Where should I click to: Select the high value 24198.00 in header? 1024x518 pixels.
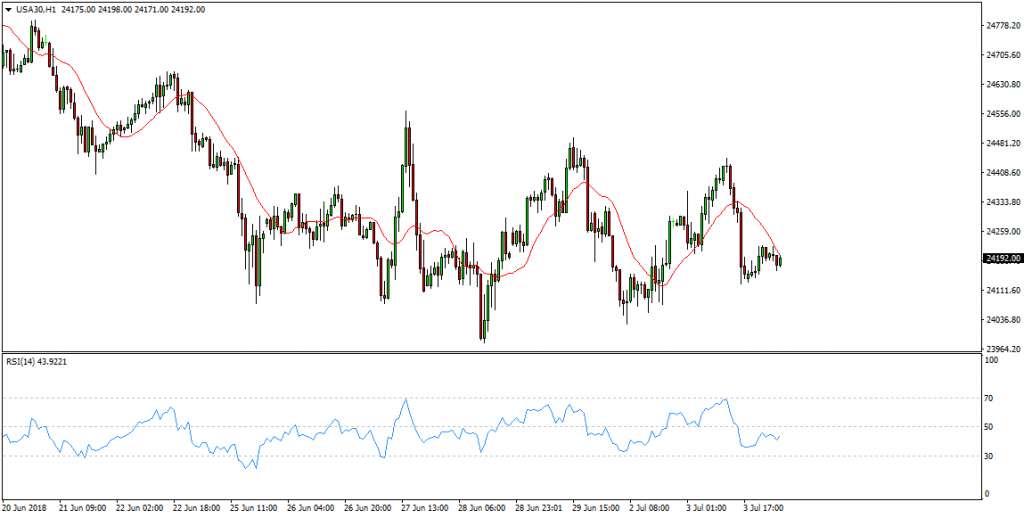pos(116,9)
